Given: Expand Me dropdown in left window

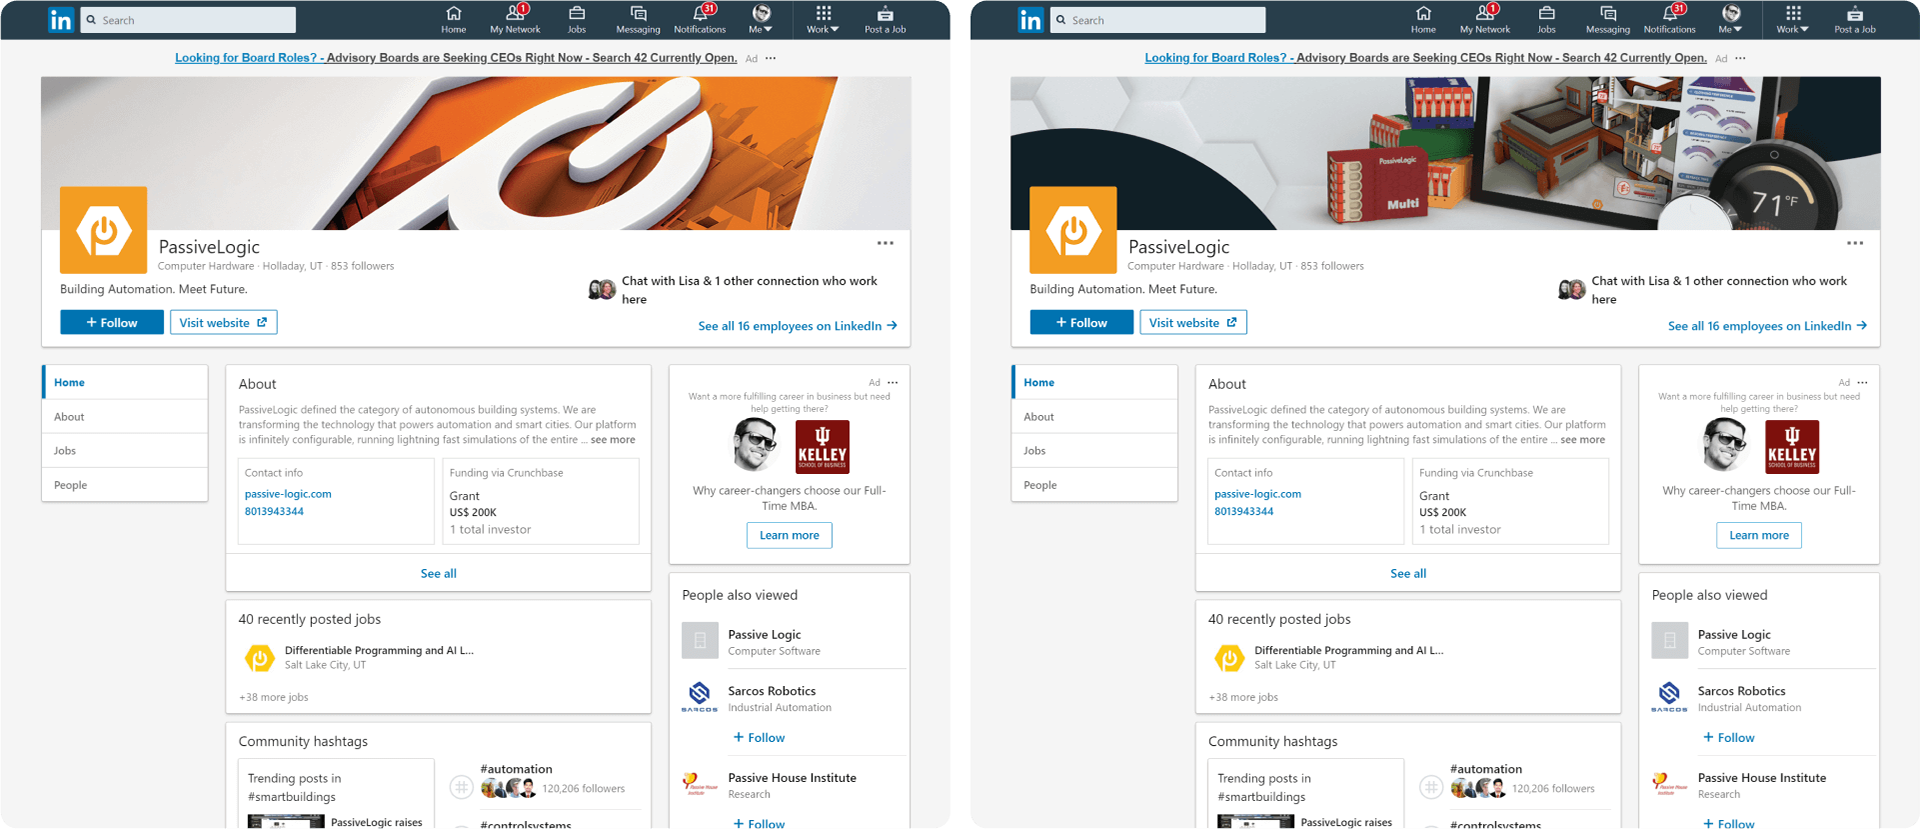Looking at the screenshot, I should 761,19.
